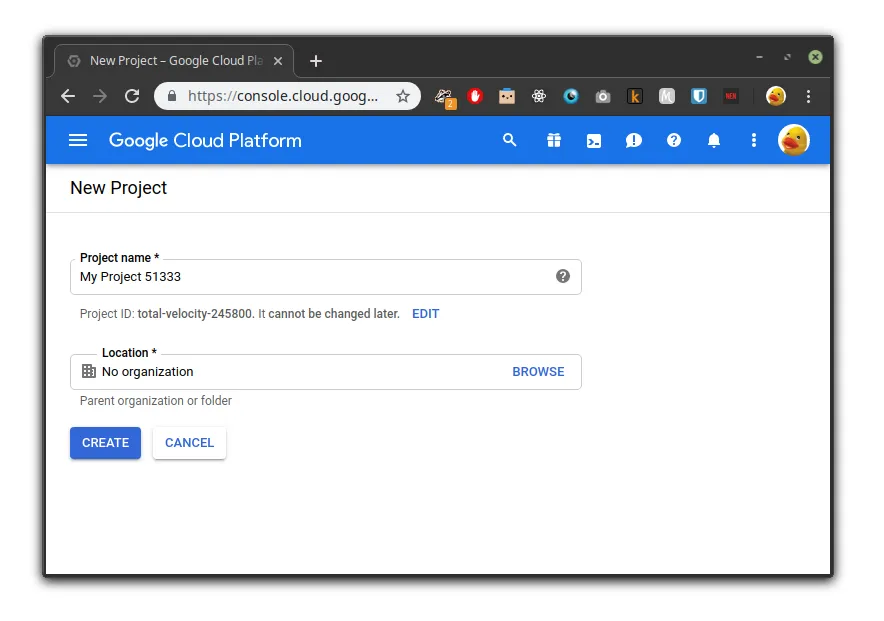Screen dimensions: 884x621
Task: Open Cloud Shell terminal
Action: click(594, 140)
